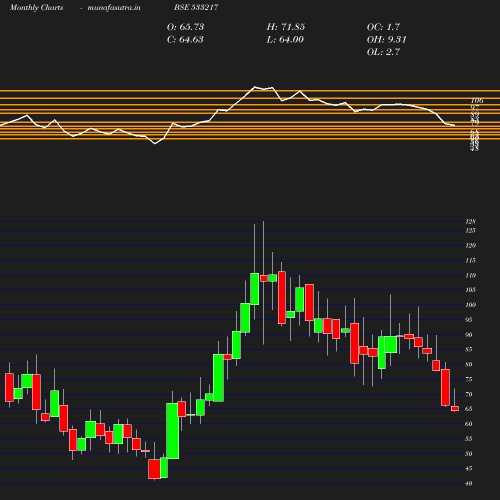Click the 120 price axis label
500x500 pixels.
coord(470,246)
